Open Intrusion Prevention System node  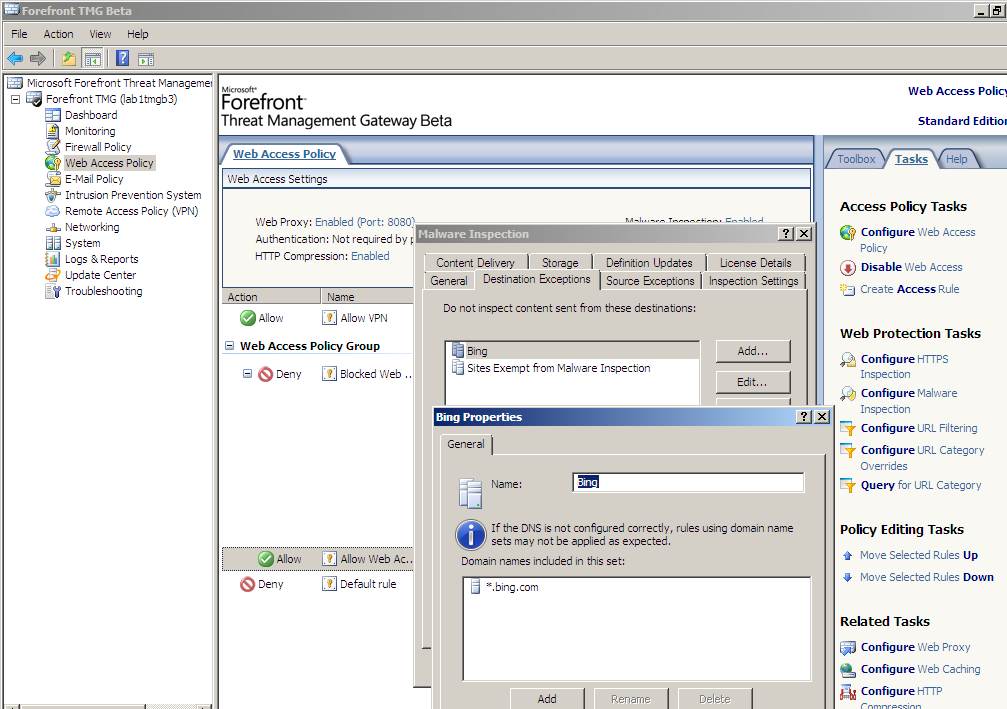point(133,195)
